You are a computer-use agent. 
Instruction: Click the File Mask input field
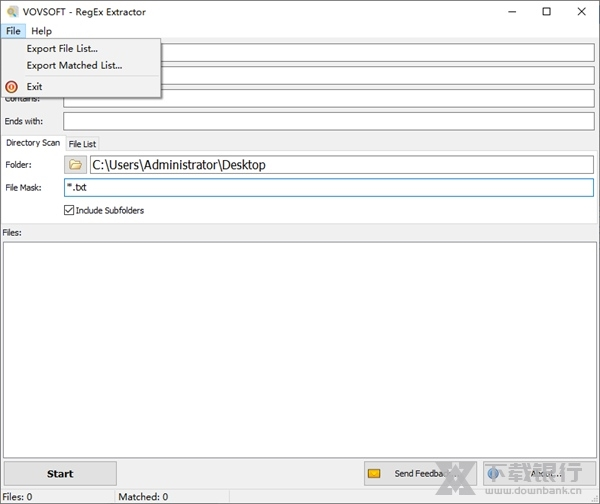tap(329, 188)
